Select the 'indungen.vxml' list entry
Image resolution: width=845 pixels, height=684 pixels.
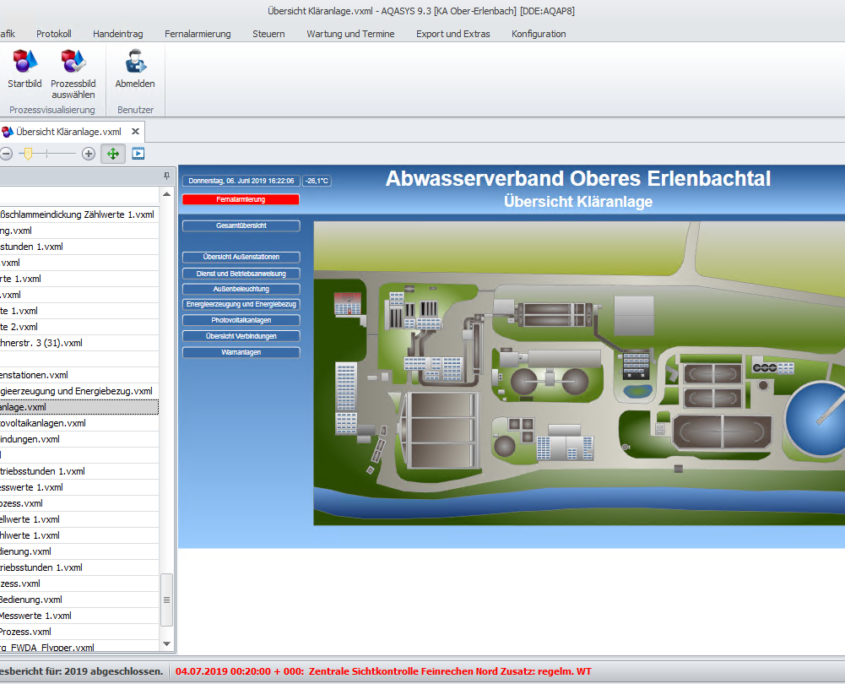tap(79, 439)
